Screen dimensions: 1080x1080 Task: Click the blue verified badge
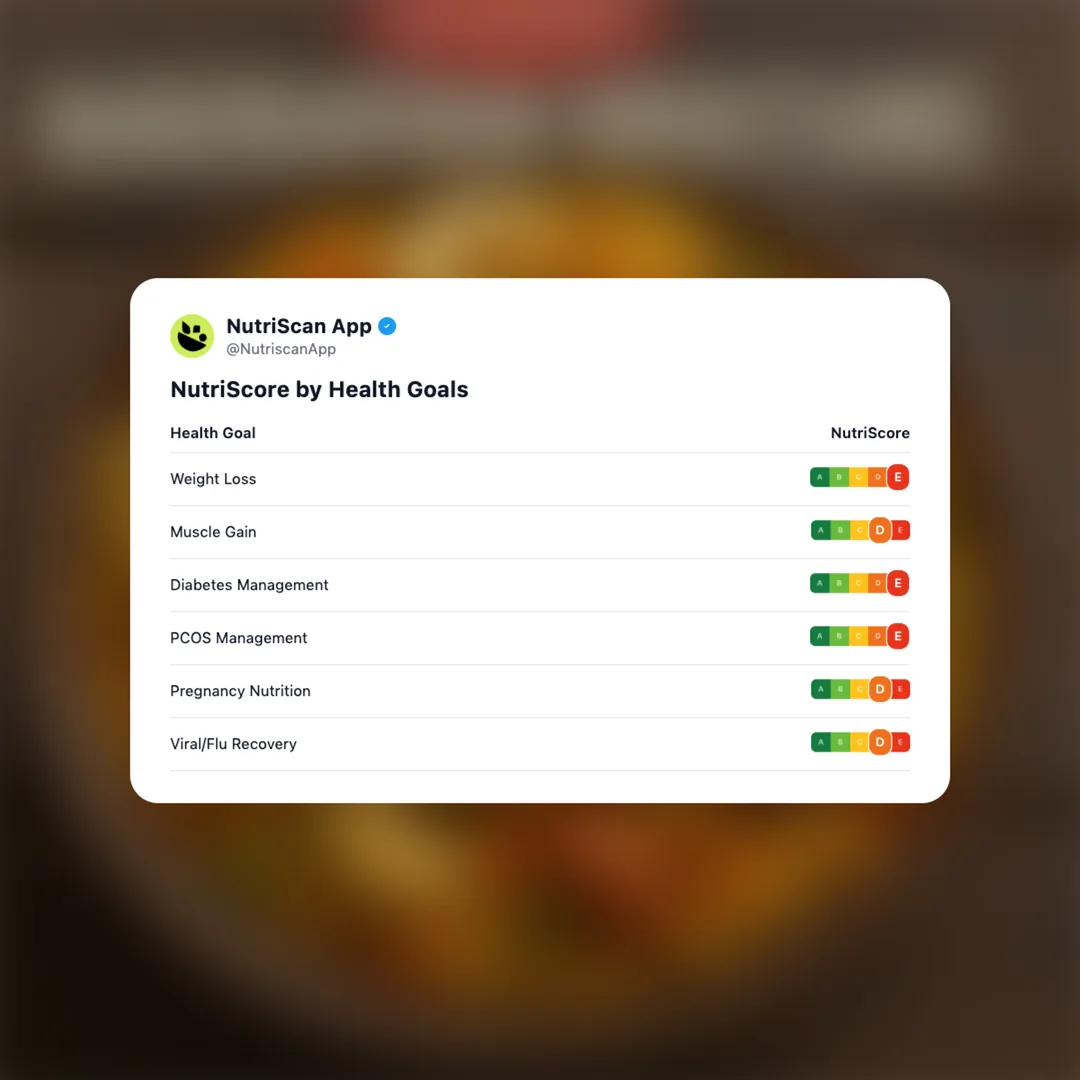click(387, 326)
